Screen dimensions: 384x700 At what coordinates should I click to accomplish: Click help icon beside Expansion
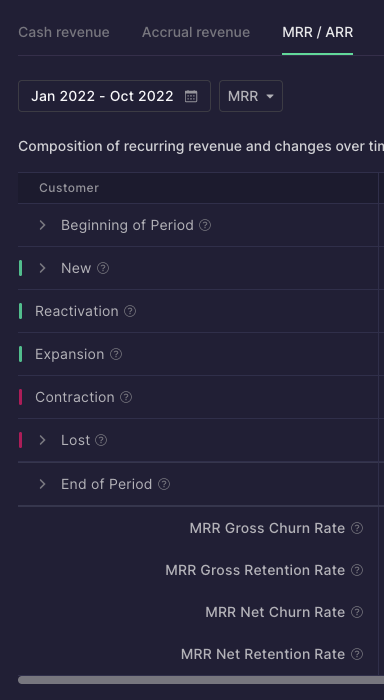click(x=116, y=354)
